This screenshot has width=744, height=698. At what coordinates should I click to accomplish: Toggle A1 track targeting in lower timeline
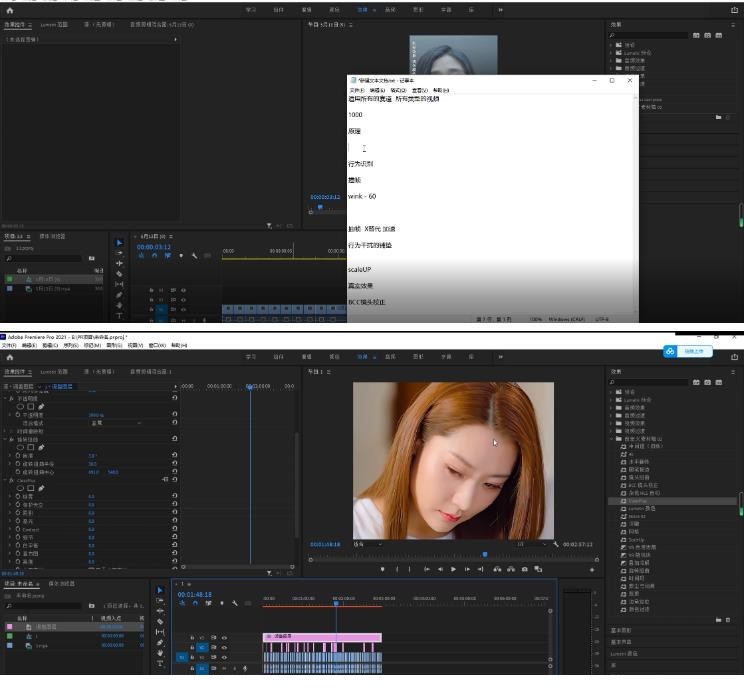click(202, 668)
